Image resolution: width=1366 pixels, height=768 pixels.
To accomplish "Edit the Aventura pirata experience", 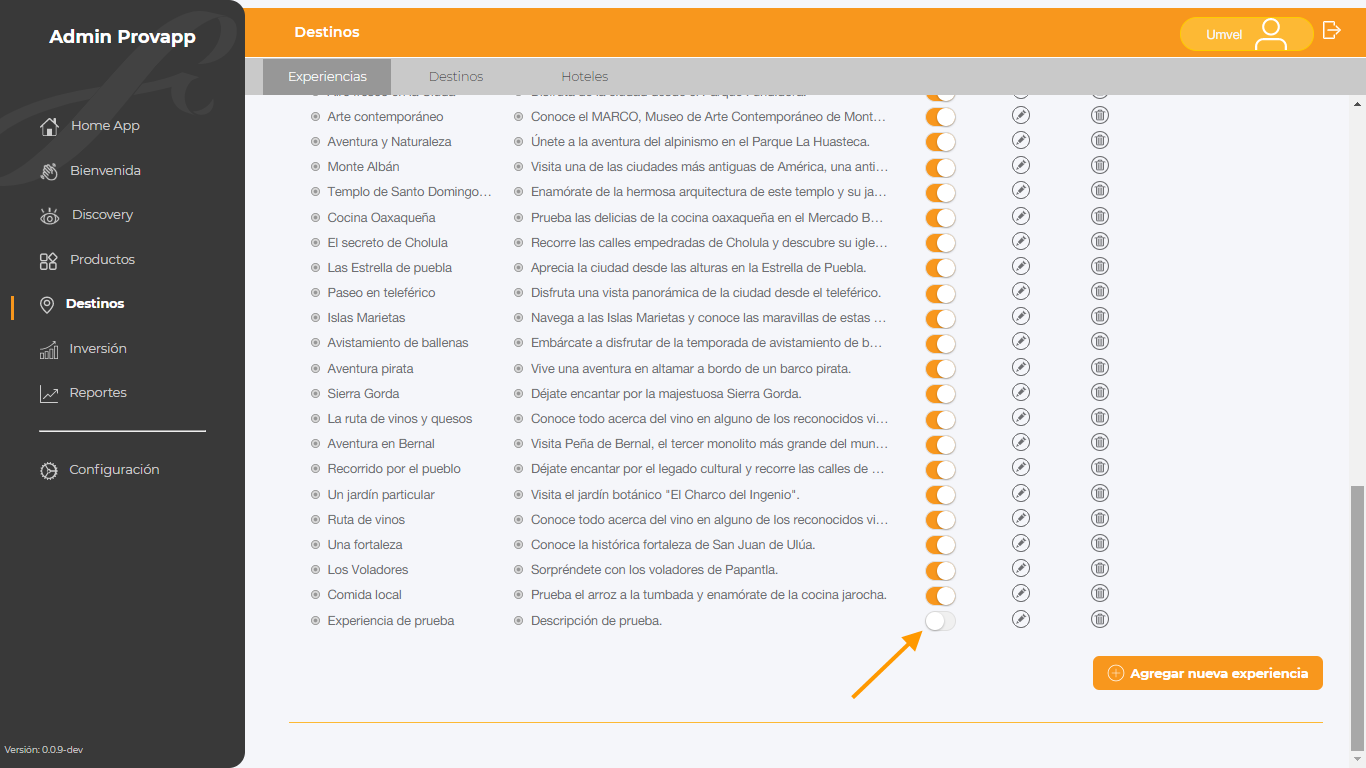I will coord(1020,367).
